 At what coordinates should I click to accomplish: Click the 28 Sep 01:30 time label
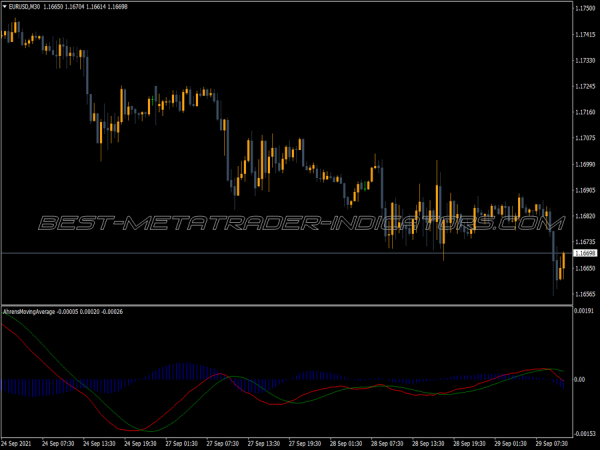point(346,443)
